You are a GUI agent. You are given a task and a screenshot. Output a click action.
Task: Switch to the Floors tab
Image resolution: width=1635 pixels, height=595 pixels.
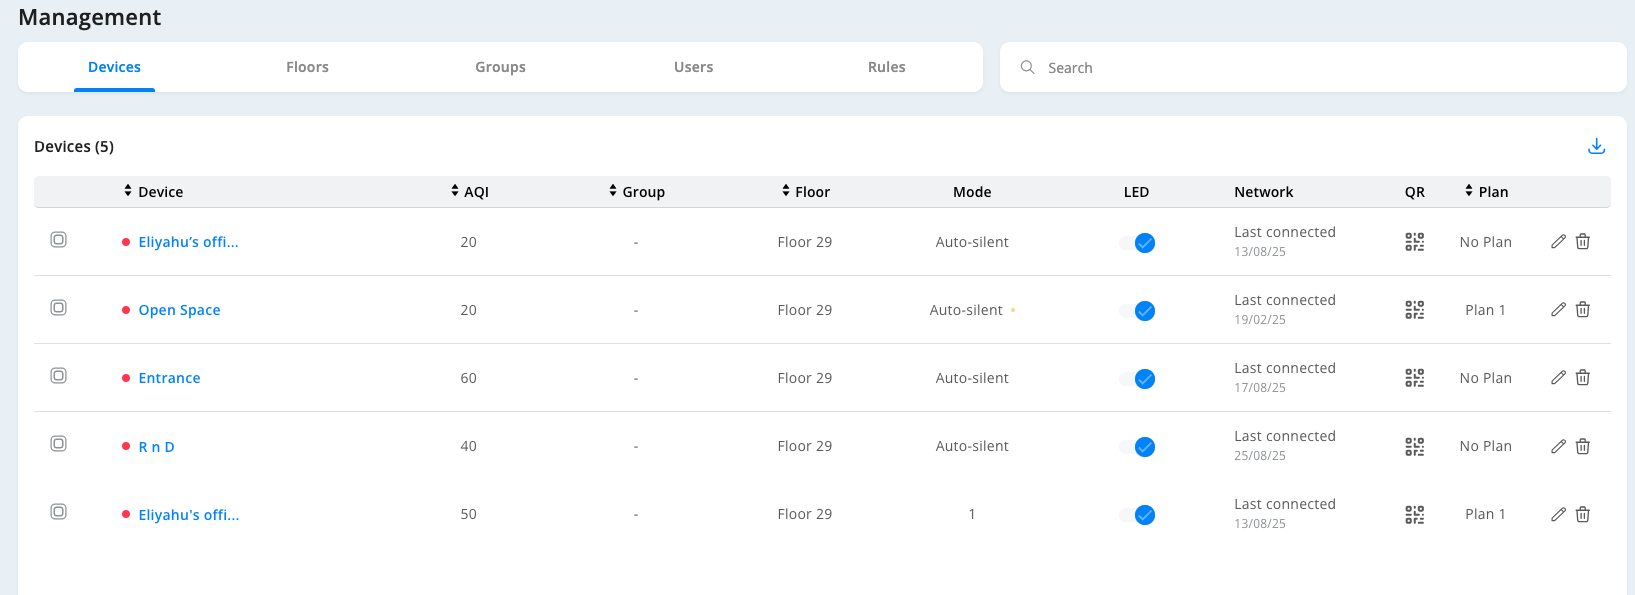point(307,67)
